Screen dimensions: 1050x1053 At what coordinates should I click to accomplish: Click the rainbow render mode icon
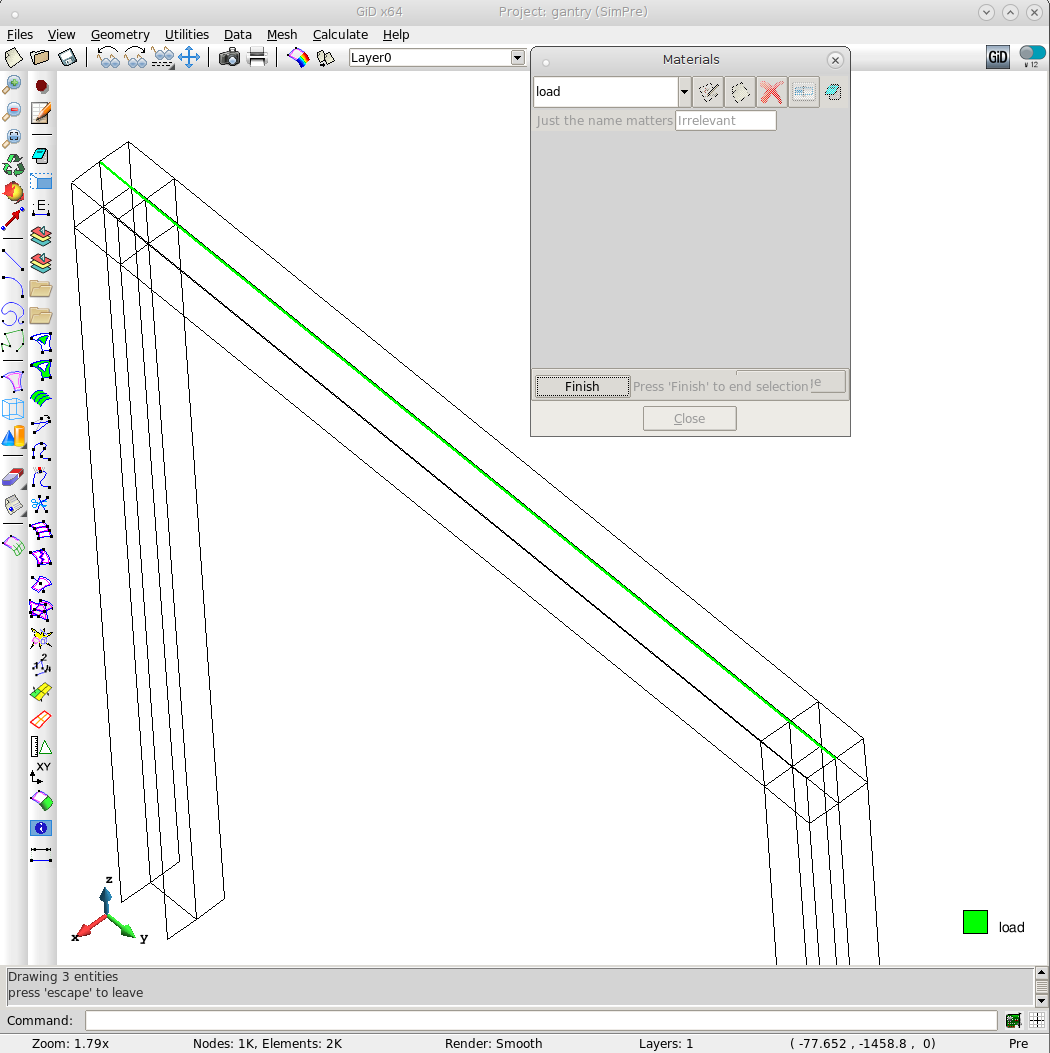298,58
